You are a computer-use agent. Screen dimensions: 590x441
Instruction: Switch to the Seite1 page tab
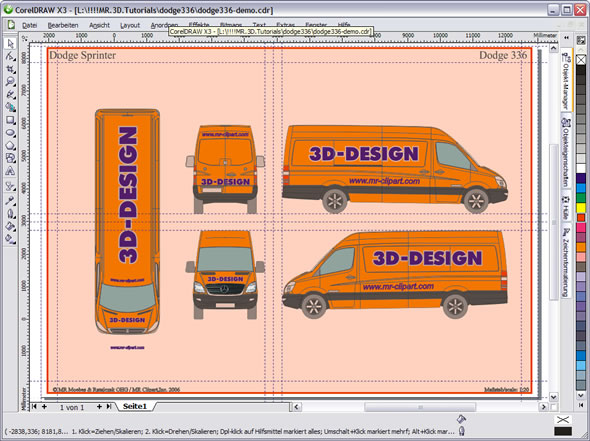(x=135, y=406)
